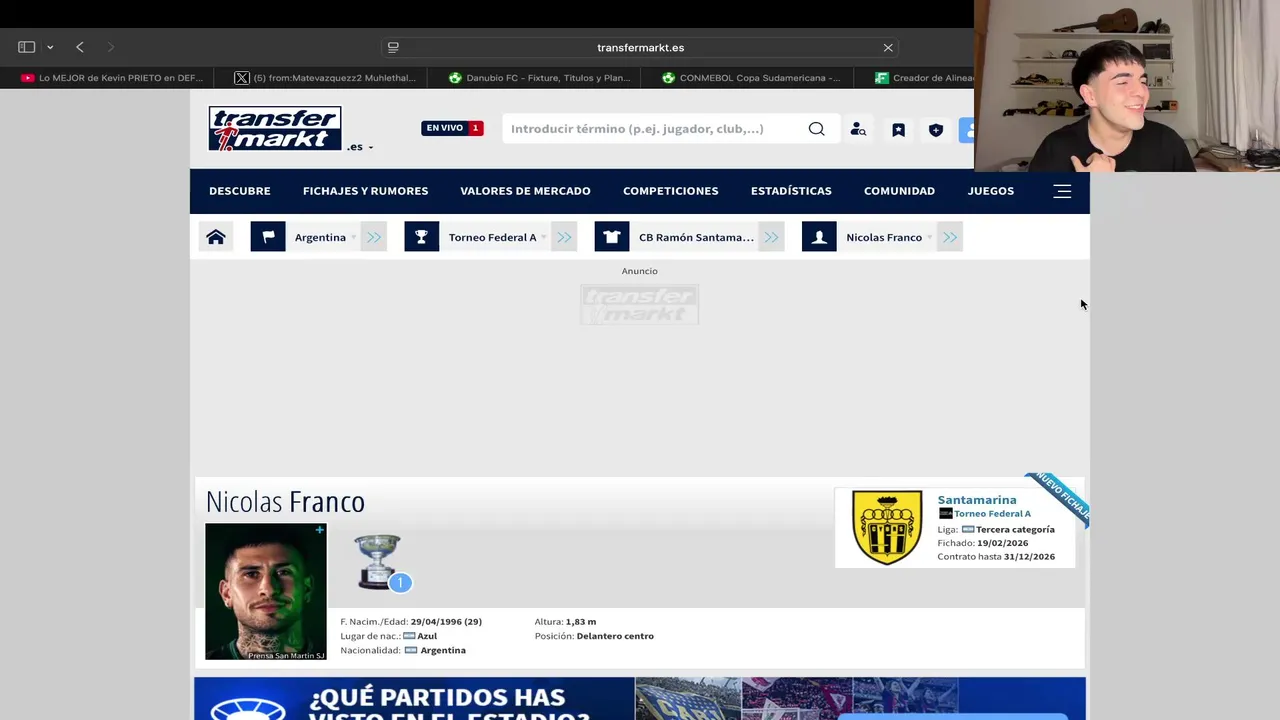Open the .es country domain dropdown
The image size is (1280, 720).
(x=360, y=147)
